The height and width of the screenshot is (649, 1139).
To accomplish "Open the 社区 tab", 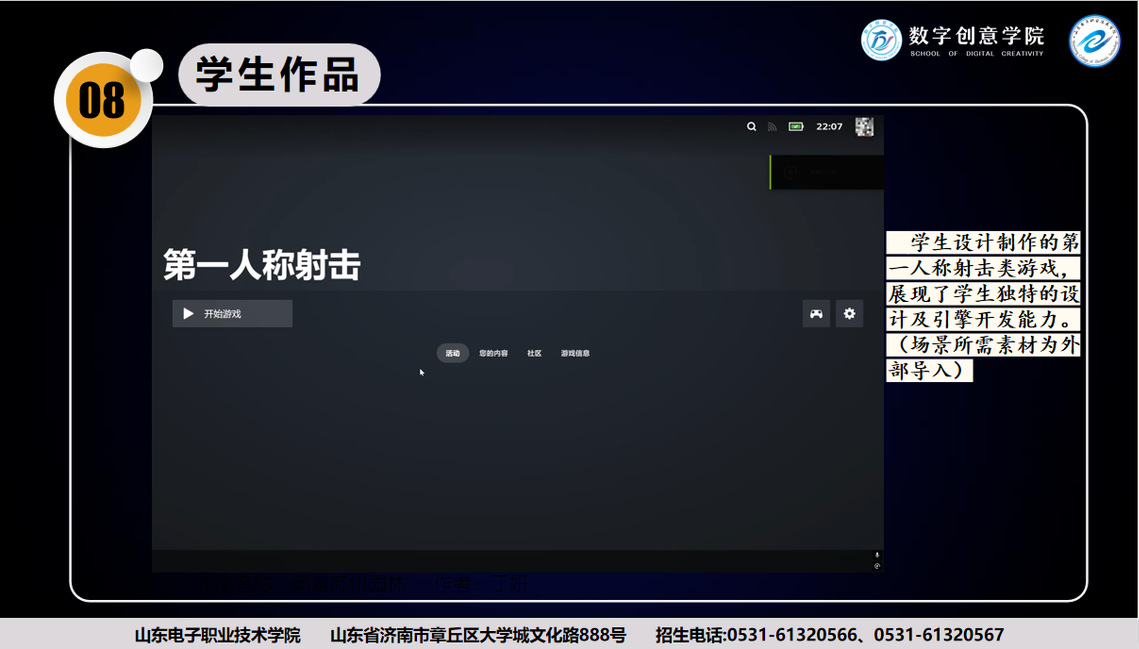I will [534, 353].
